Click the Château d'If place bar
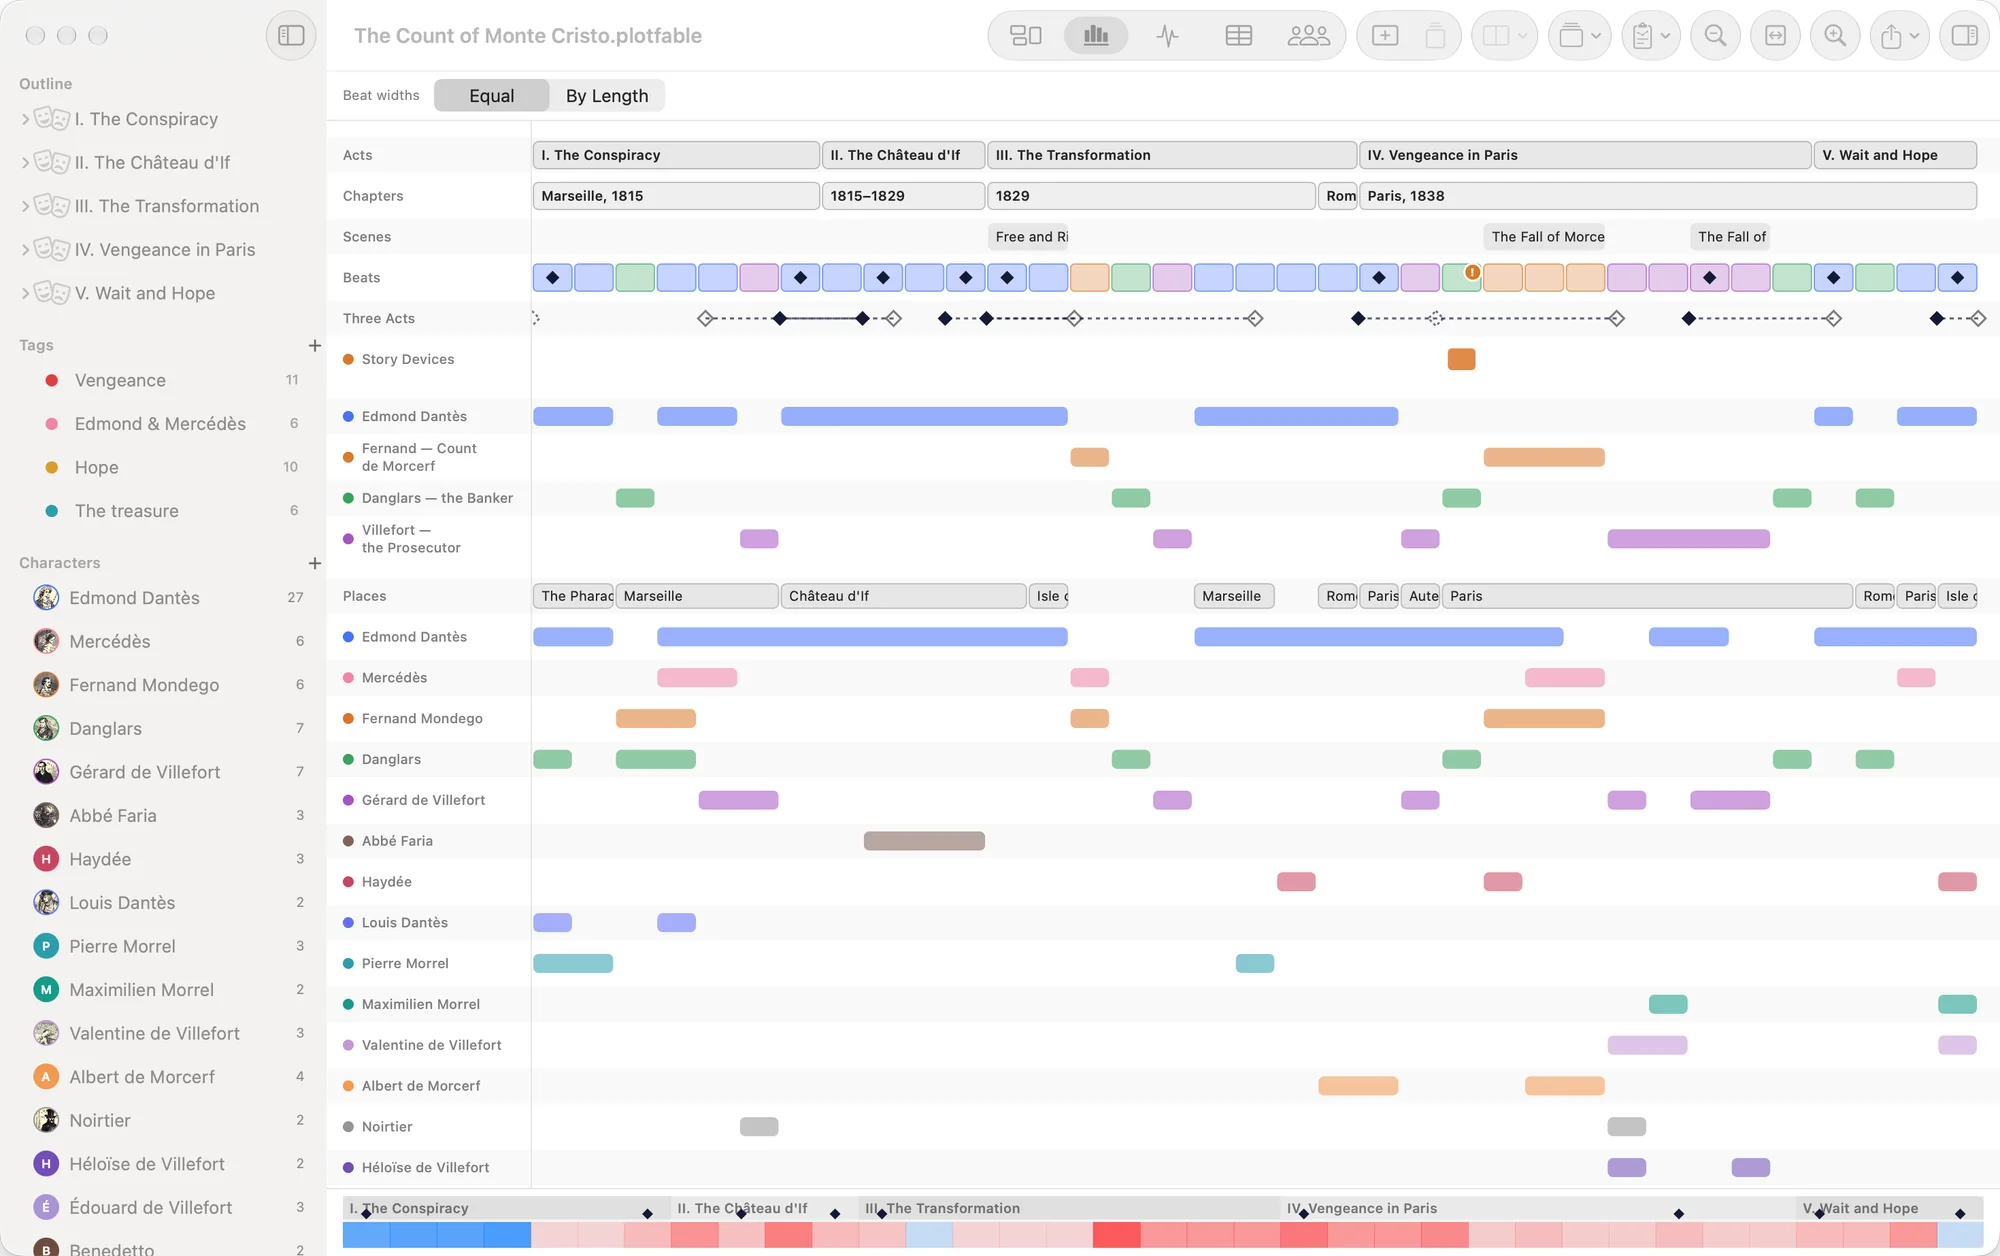Viewport: 2000px width, 1256px height. (904, 596)
